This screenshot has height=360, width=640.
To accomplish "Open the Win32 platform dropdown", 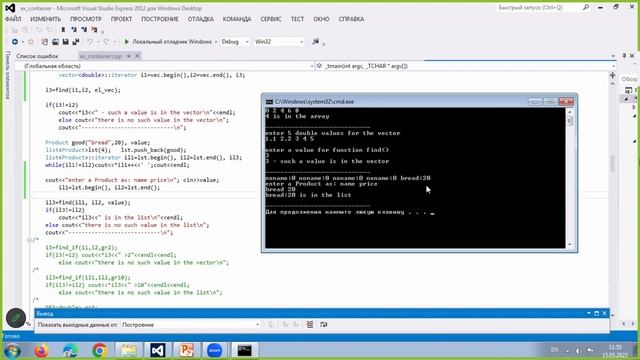I will point(279,42).
